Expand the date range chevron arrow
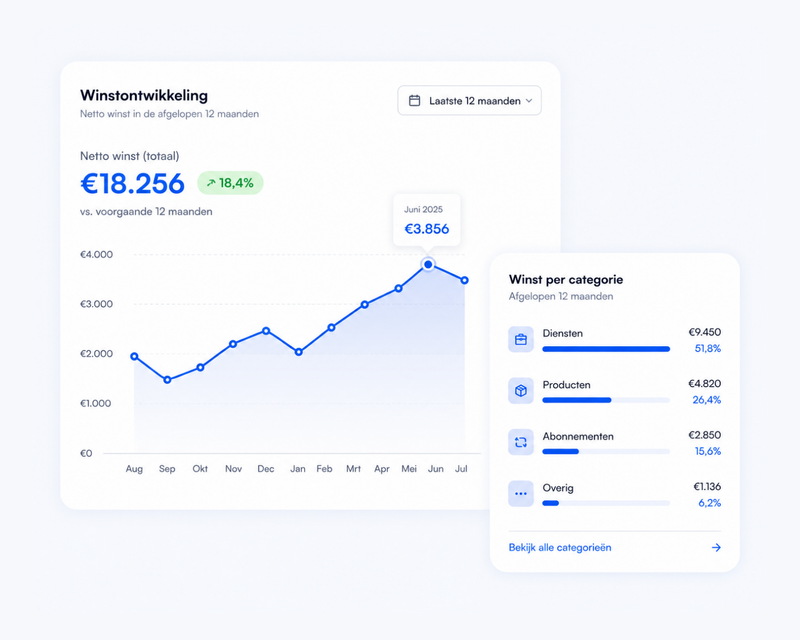The image size is (800, 640). coord(529,101)
